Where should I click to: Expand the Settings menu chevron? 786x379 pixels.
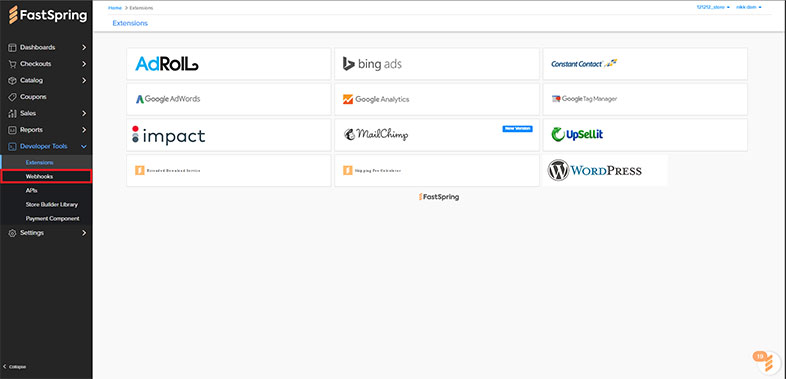click(84, 233)
